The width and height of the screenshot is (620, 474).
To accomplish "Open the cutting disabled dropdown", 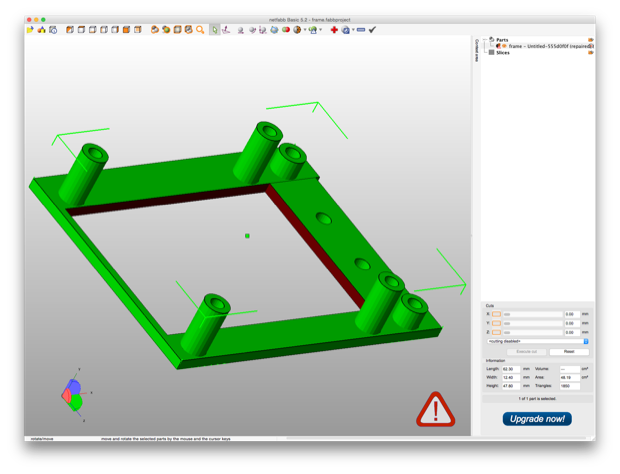I will pyautogui.click(x=538, y=341).
